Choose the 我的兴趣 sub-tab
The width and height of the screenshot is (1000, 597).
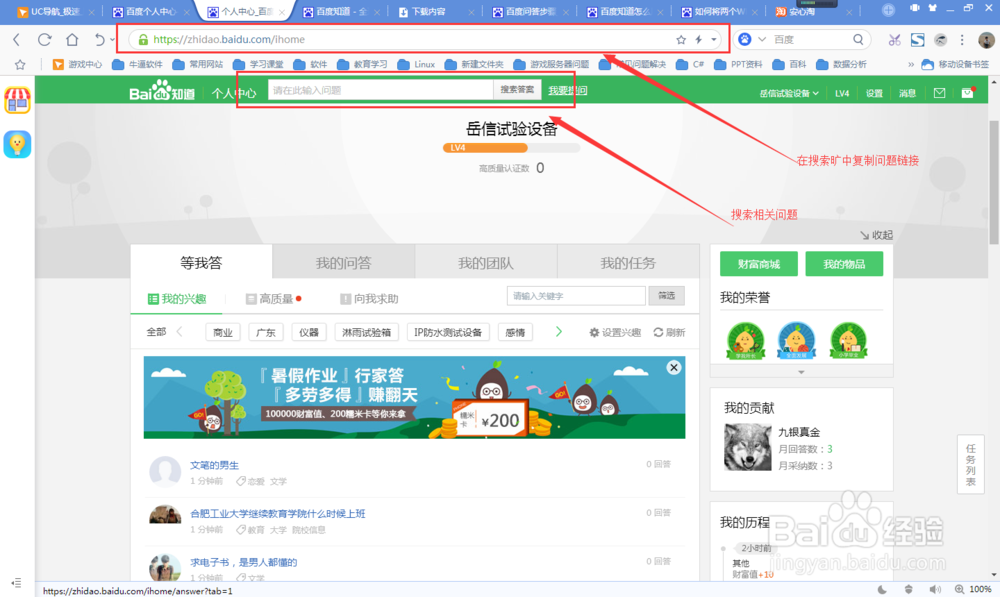(177, 298)
